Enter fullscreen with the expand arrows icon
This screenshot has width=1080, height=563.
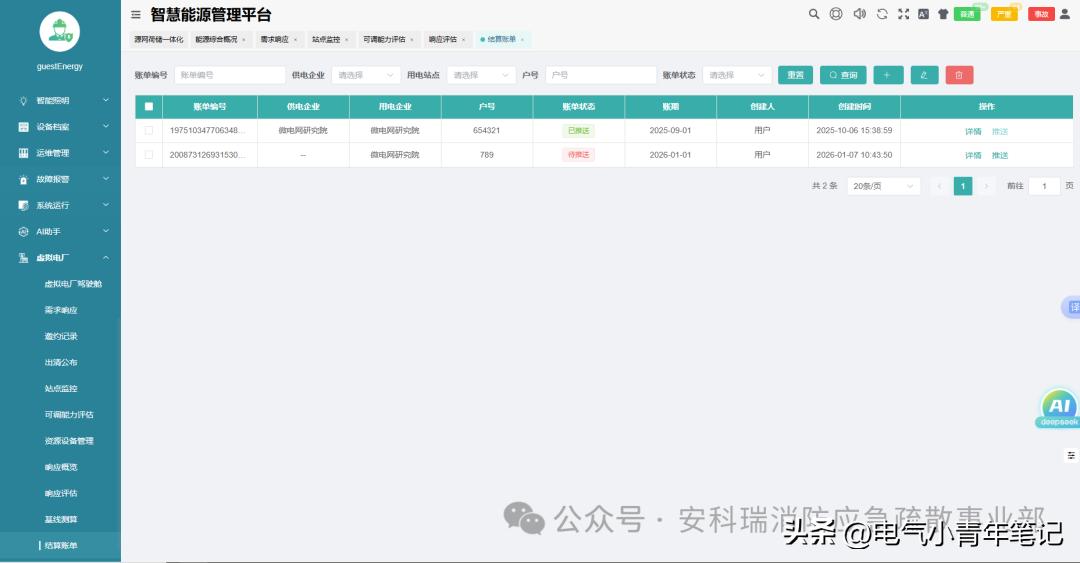point(903,14)
